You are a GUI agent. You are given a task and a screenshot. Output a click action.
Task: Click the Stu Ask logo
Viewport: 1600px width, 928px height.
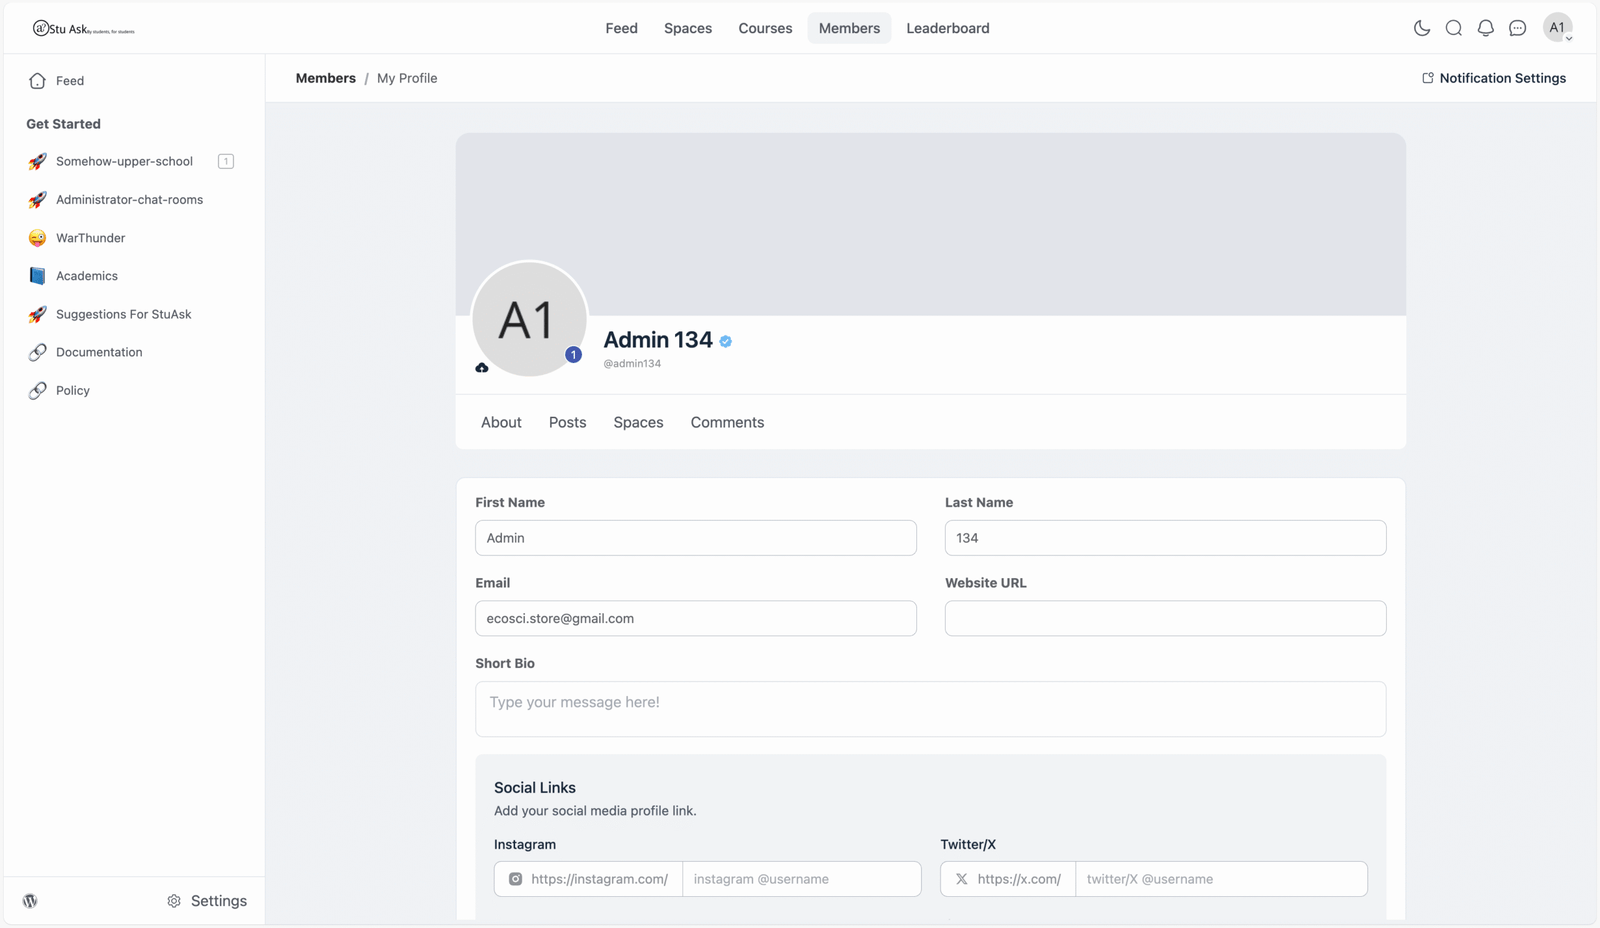(83, 29)
